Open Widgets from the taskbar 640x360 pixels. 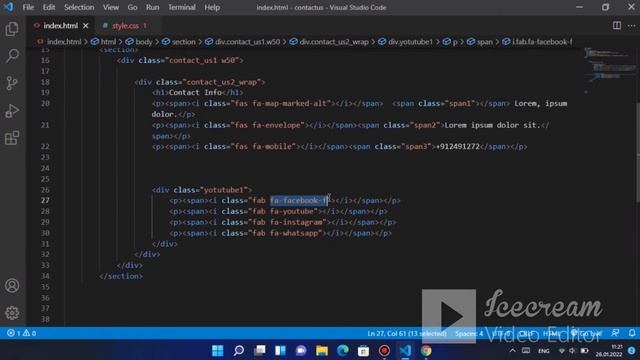[x=280, y=351]
